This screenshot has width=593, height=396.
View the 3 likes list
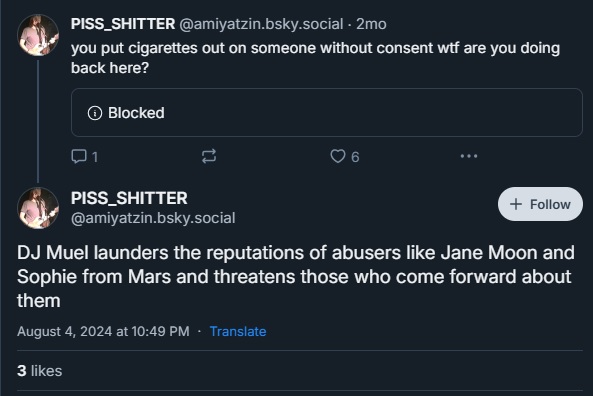40,371
